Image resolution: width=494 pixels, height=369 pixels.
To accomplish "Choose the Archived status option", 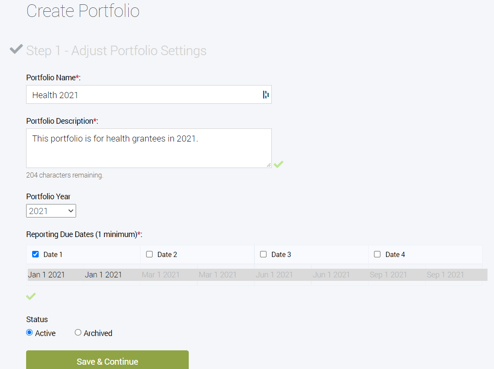I will tap(78, 333).
